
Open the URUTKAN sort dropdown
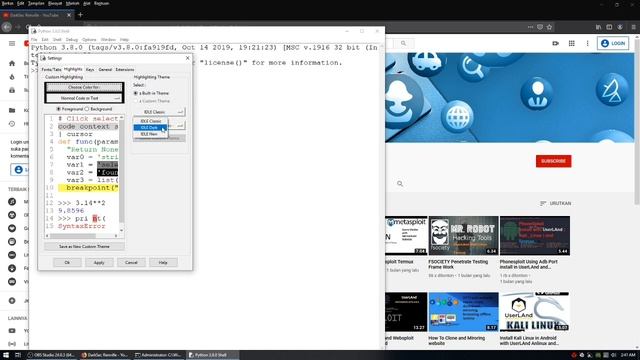pyautogui.click(x=556, y=203)
